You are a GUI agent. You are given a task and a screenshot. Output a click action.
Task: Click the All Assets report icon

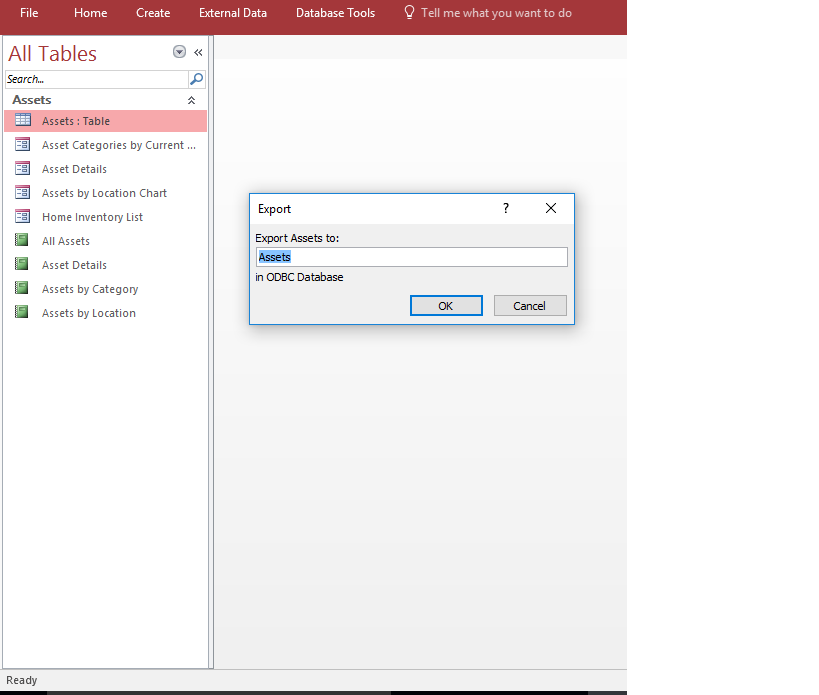(21, 240)
